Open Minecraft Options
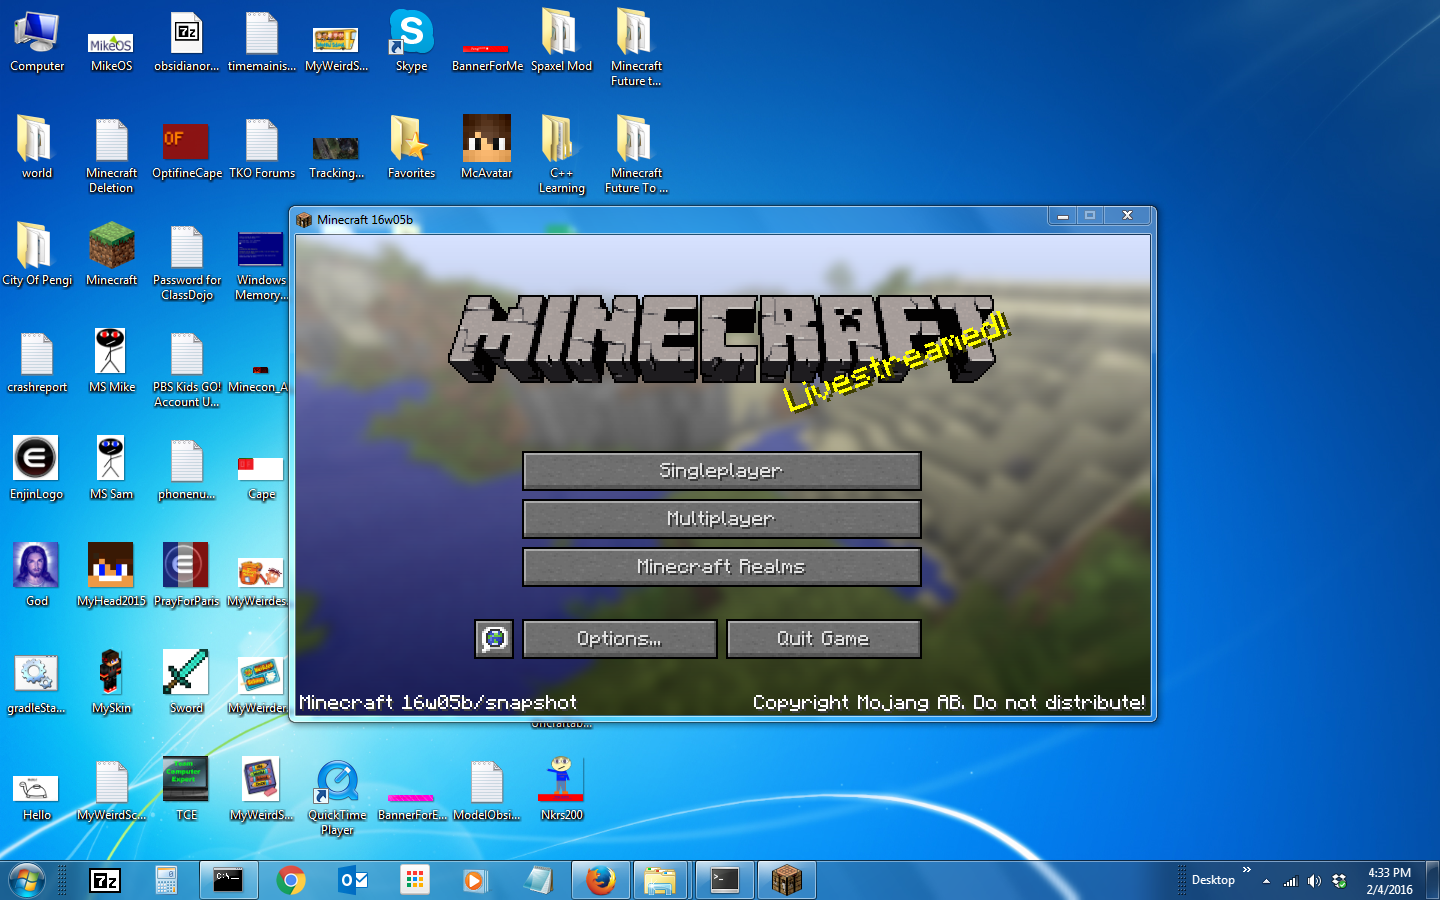 619,639
